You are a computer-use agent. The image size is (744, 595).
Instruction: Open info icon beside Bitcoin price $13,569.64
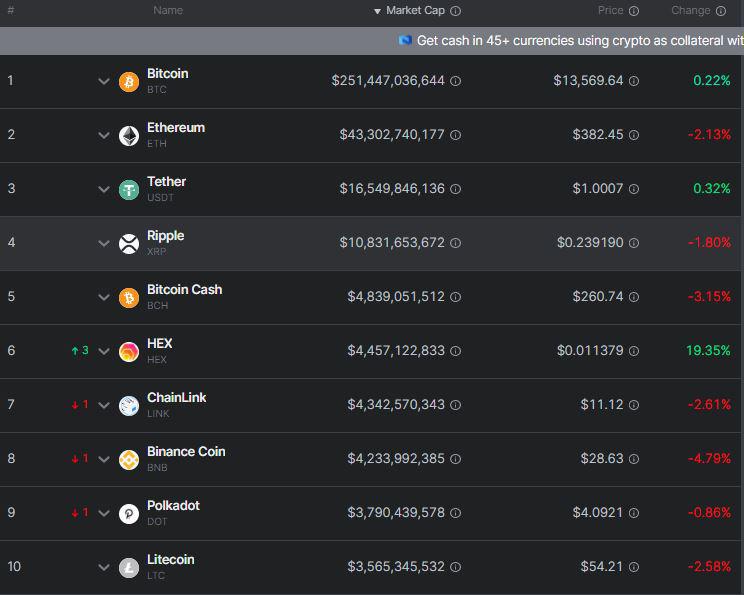pos(634,81)
